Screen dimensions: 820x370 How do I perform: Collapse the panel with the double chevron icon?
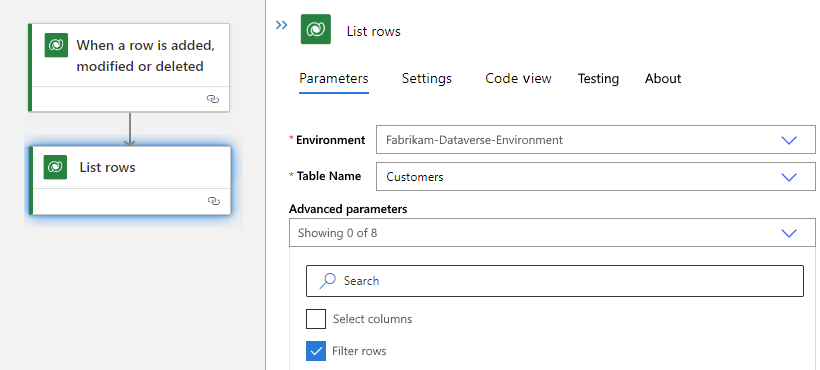coord(281,25)
